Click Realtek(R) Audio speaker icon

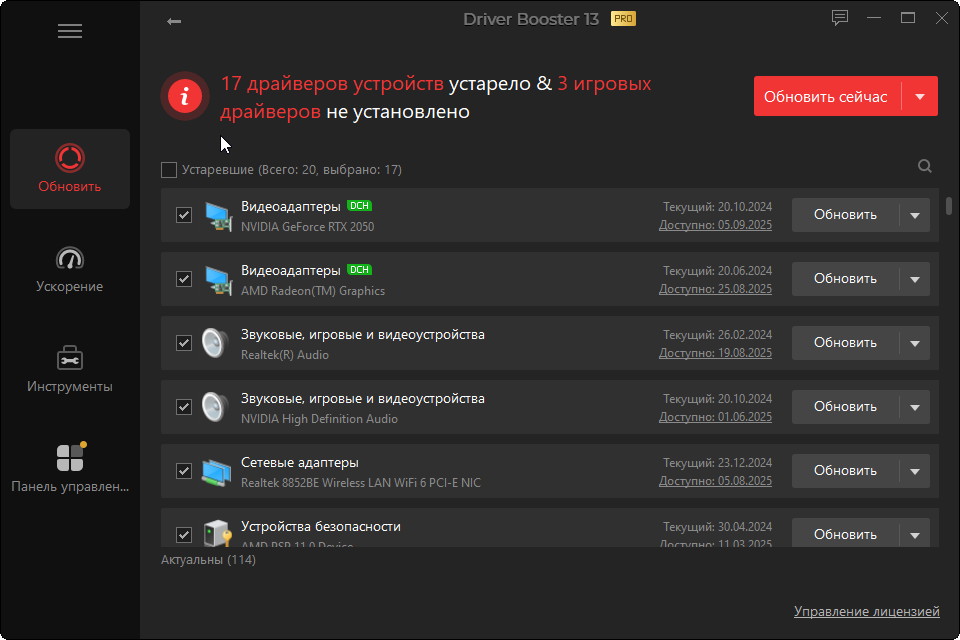[215, 343]
